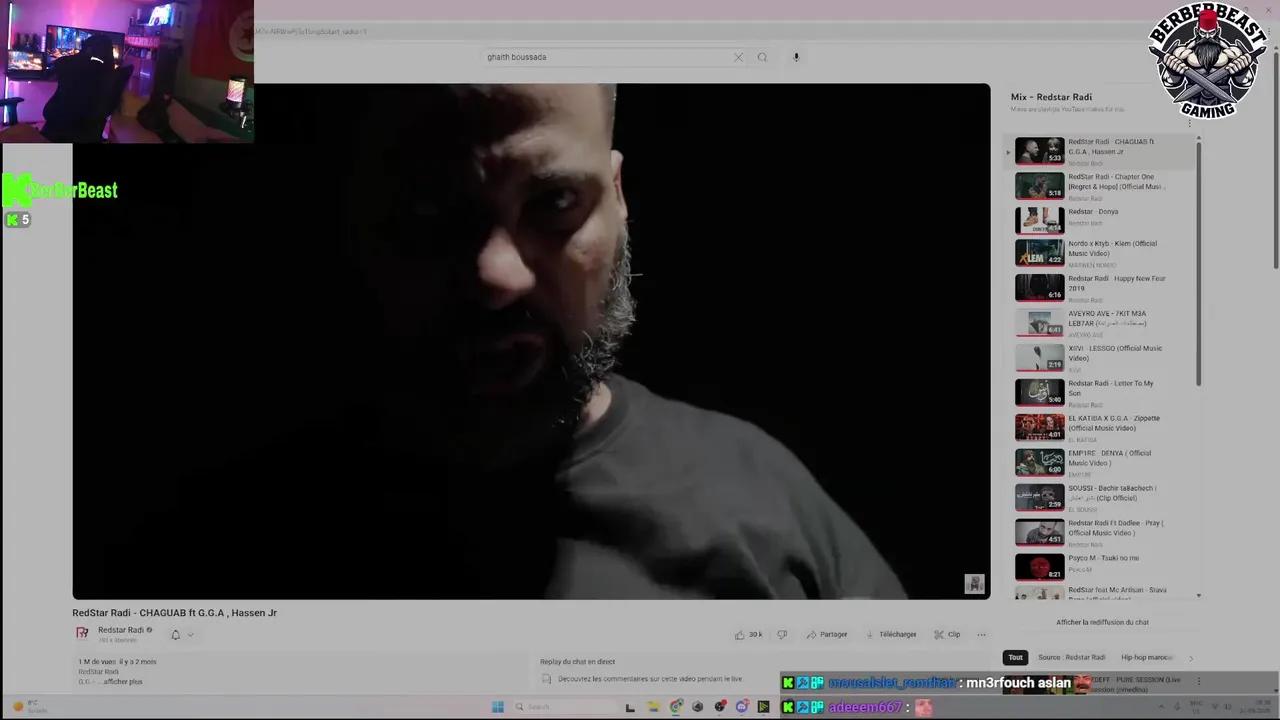Image resolution: width=1280 pixels, height=720 pixels.
Task: Show more filter chips with the right chevron
Action: tap(1190, 657)
